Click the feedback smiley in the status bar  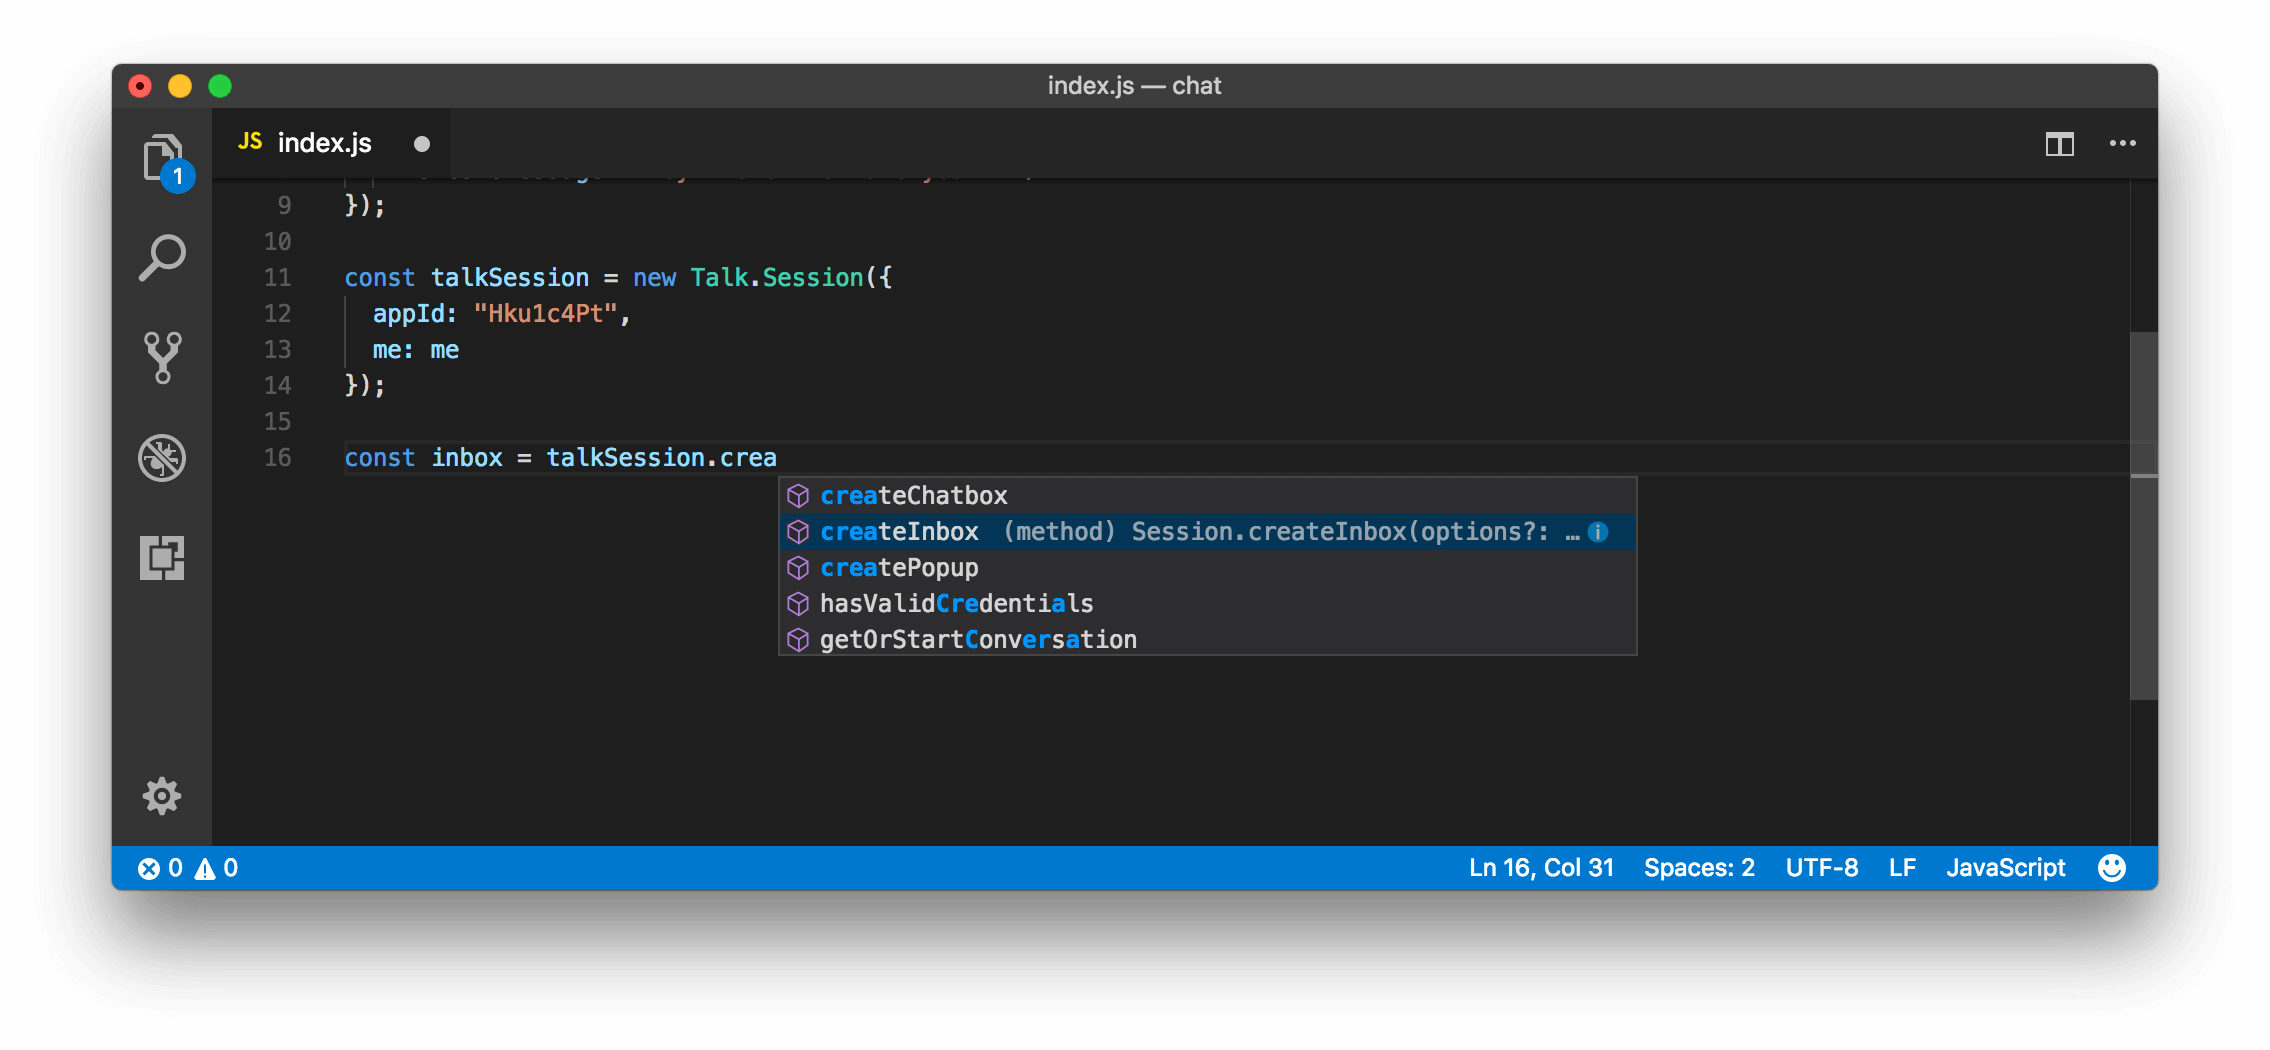click(2112, 867)
